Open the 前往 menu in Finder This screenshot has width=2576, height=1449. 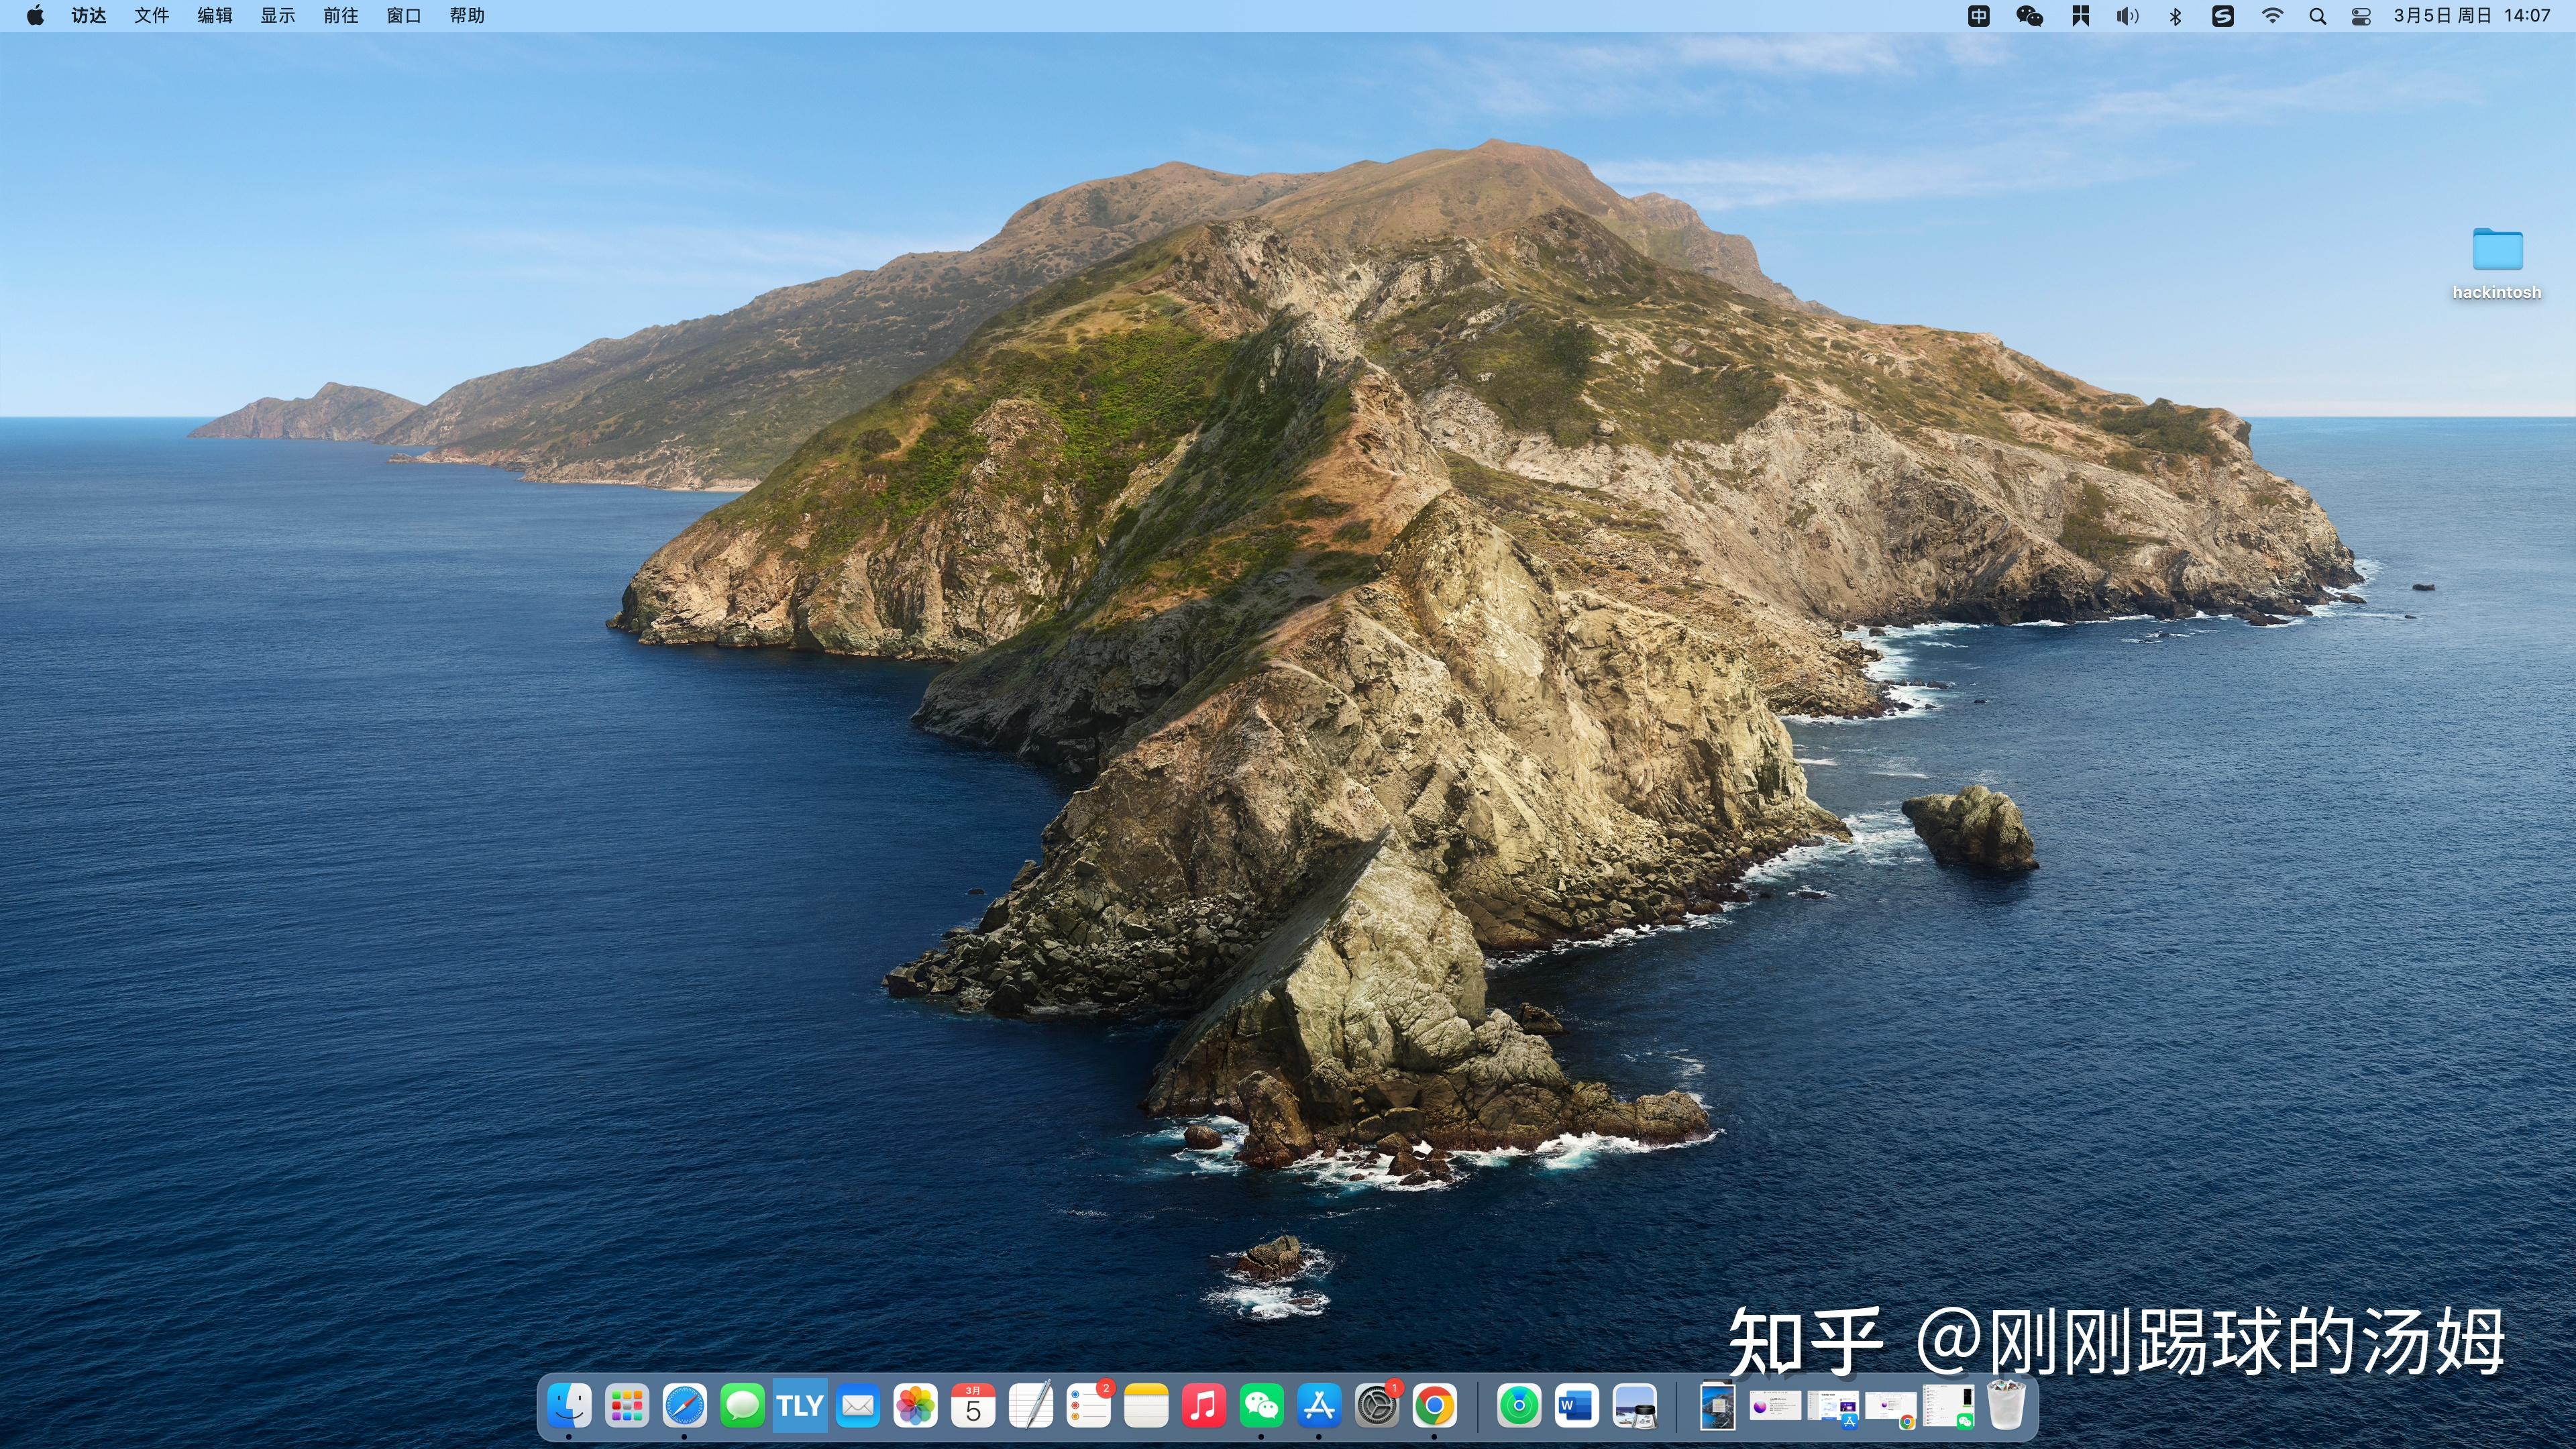tap(340, 15)
